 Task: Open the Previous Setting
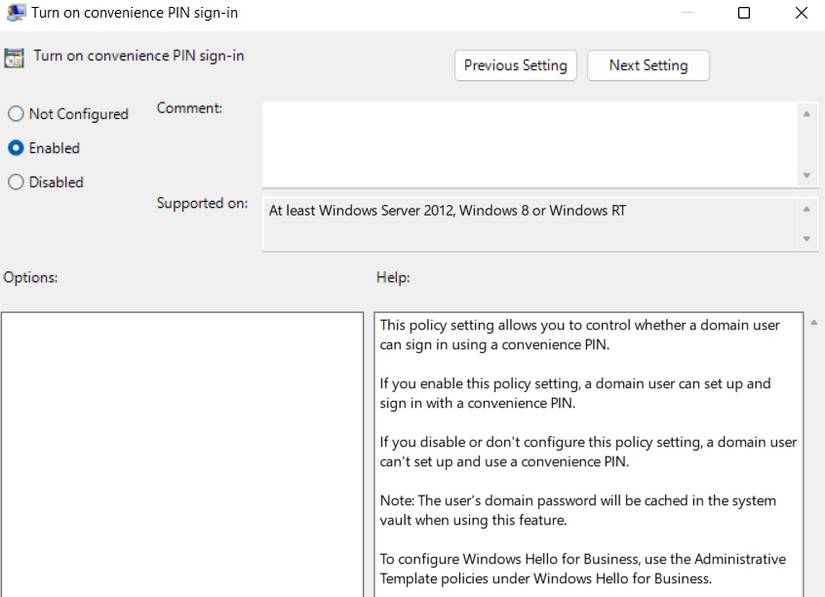tap(515, 65)
